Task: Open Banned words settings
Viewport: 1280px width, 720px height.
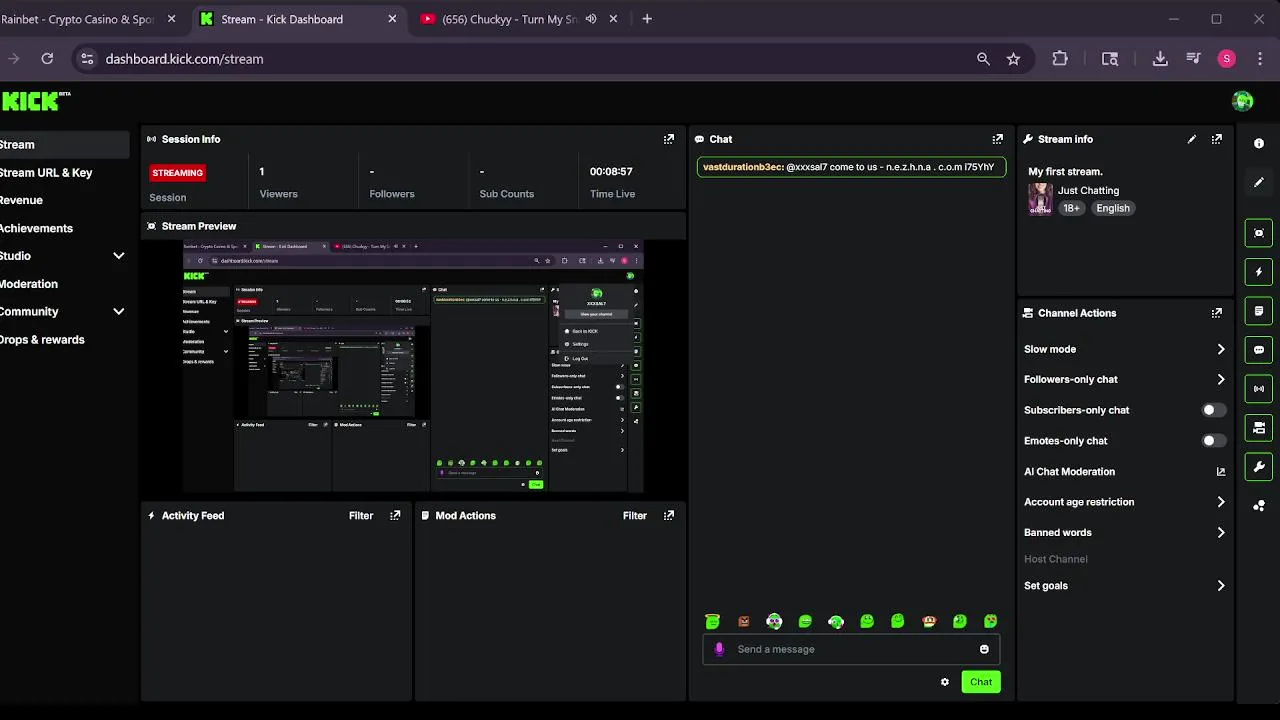Action: tap(1124, 533)
